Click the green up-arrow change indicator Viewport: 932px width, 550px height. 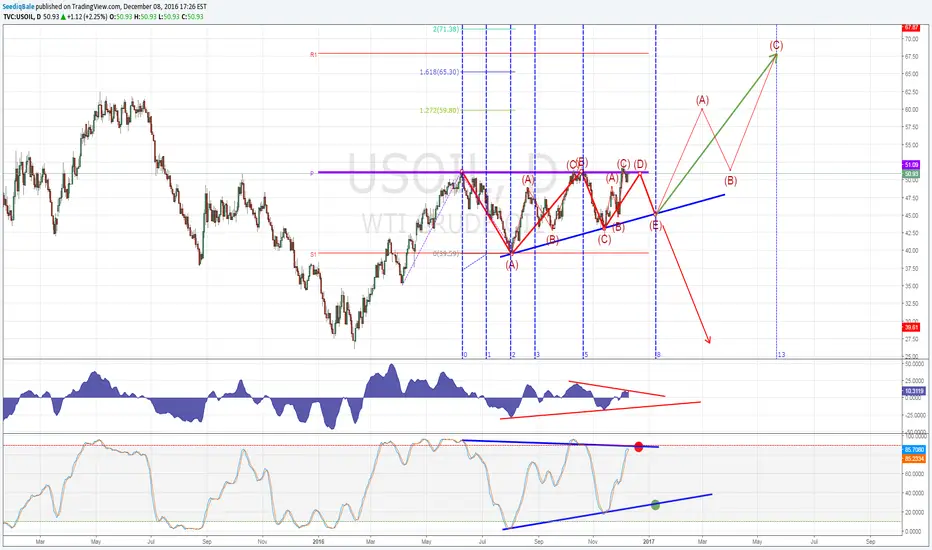pyautogui.click(x=63, y=17)
